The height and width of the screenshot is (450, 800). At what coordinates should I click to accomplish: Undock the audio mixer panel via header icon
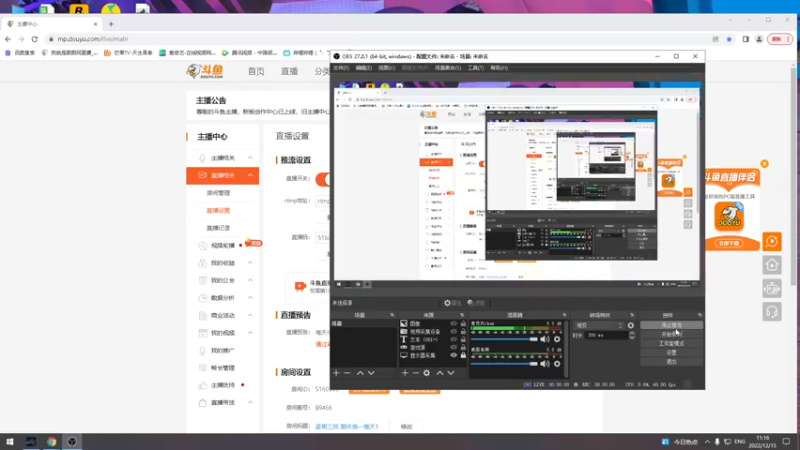(564, 315)
